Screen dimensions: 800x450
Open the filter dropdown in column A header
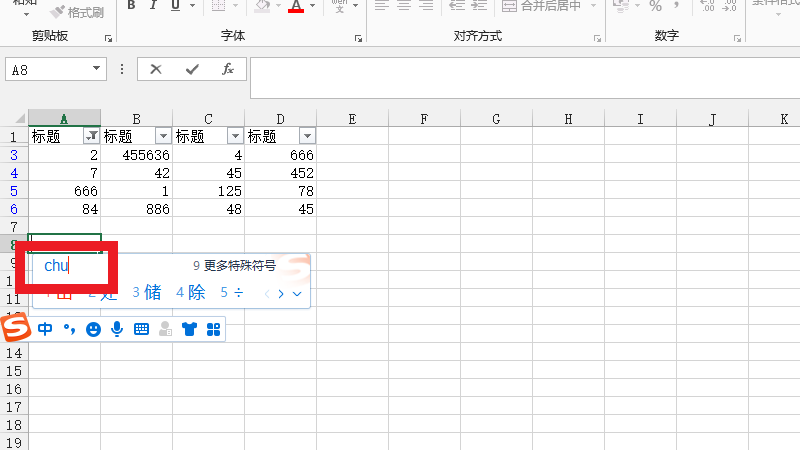tap(92, 136)
